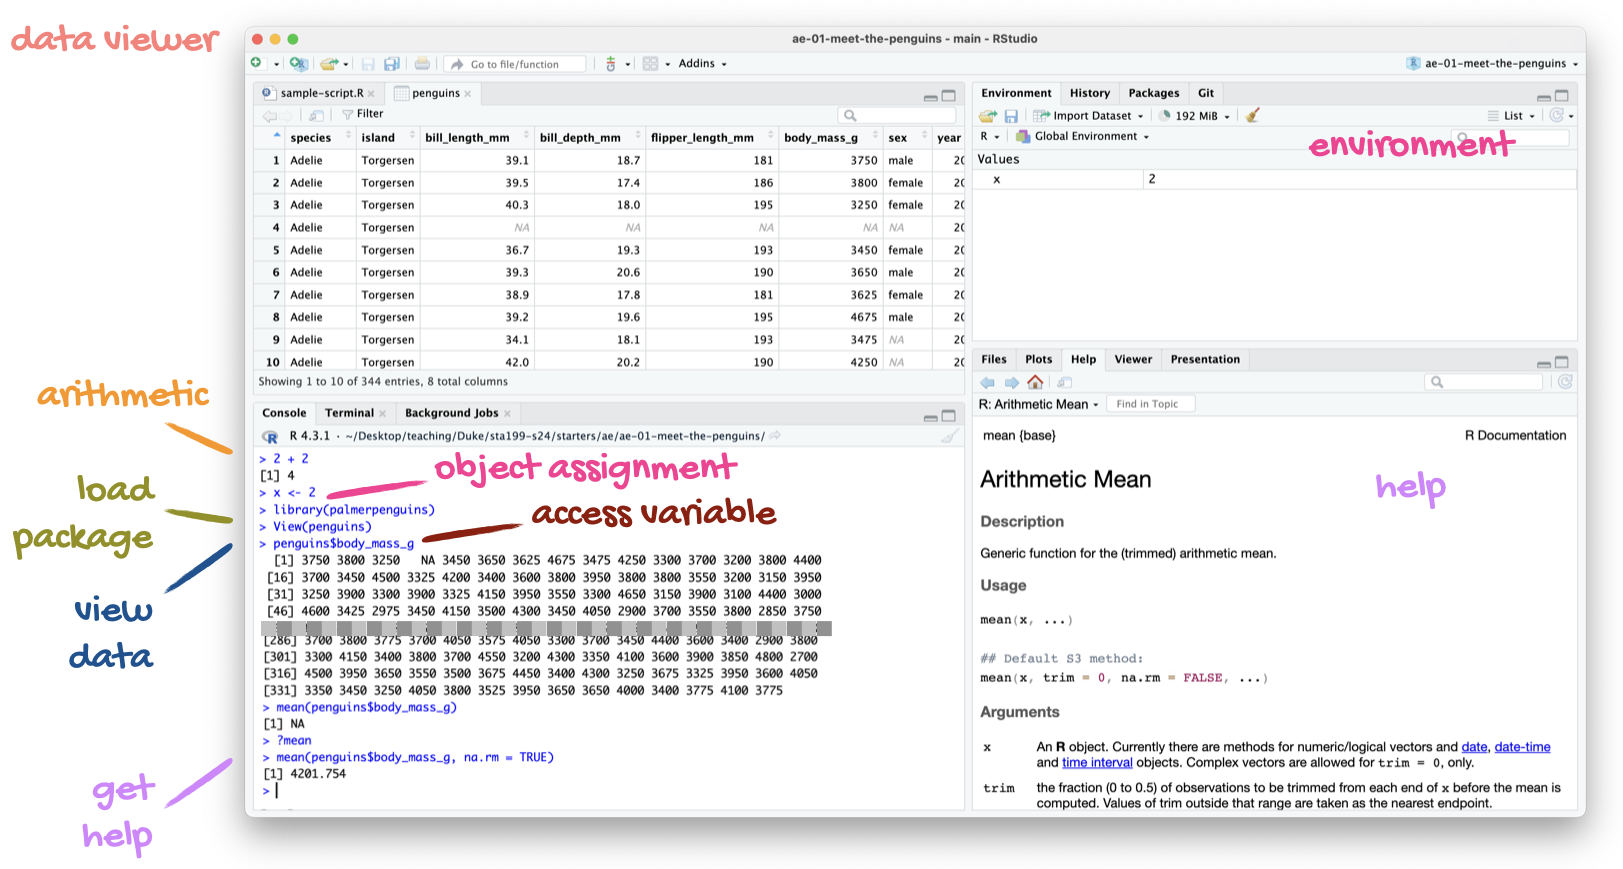Open the Terminal tab
This screenshot has width=1623, height=869.
pyautogui.click(x=349, y=413)
